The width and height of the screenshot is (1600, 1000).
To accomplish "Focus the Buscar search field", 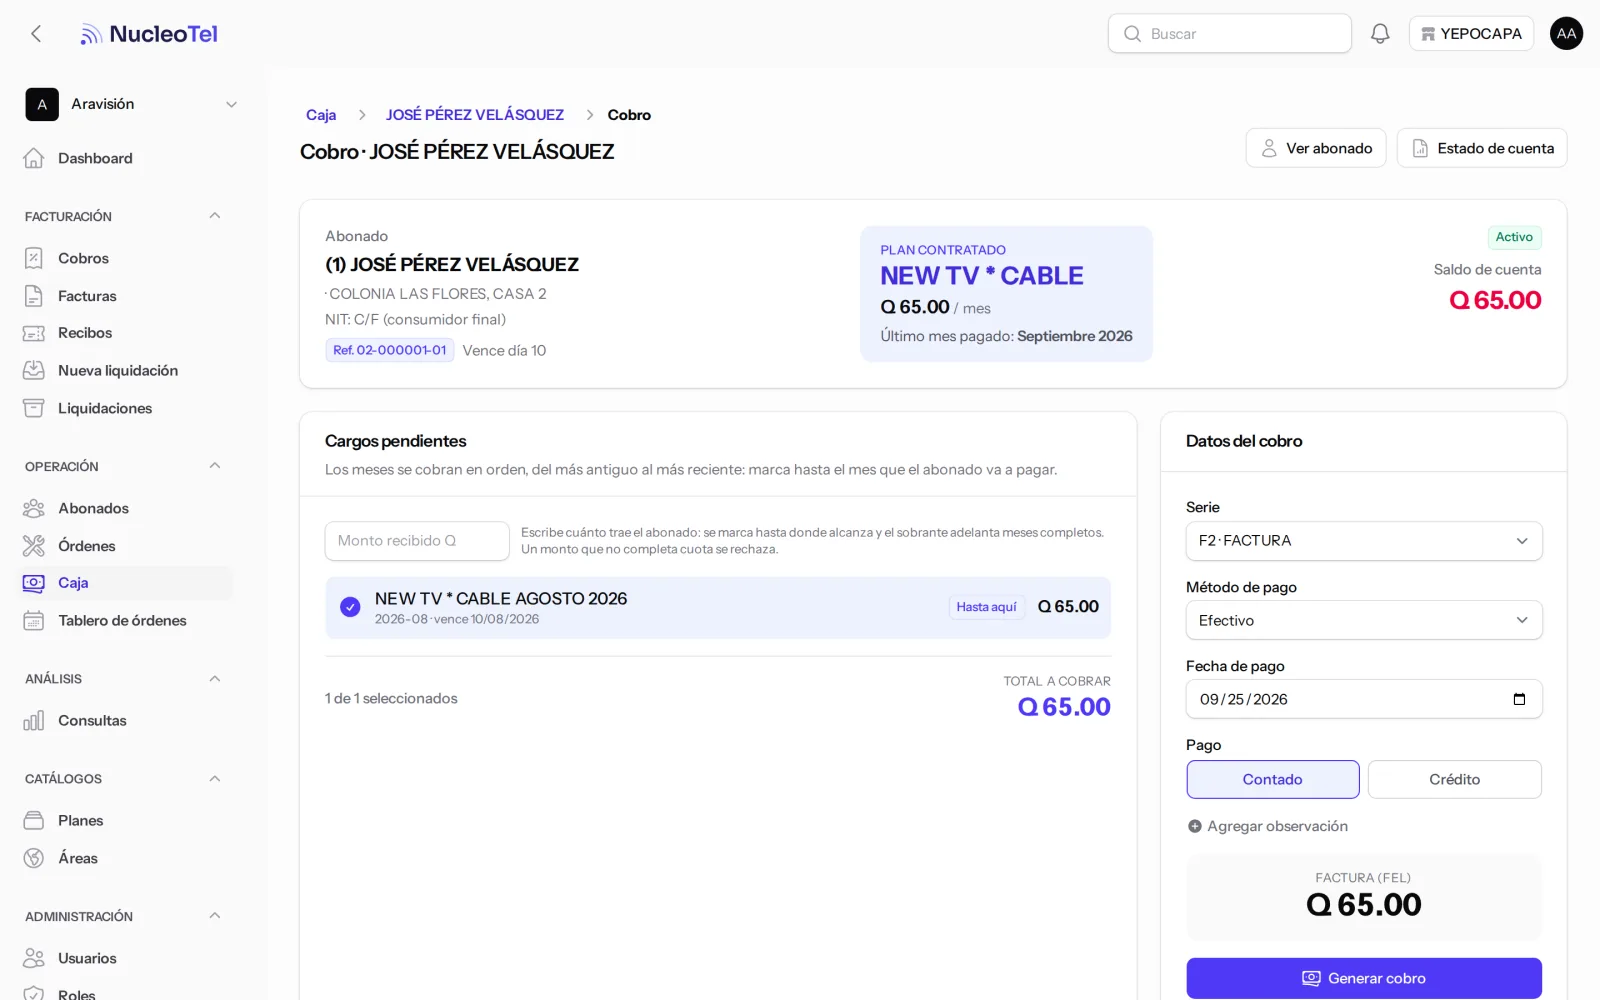I will (1230, 34).
